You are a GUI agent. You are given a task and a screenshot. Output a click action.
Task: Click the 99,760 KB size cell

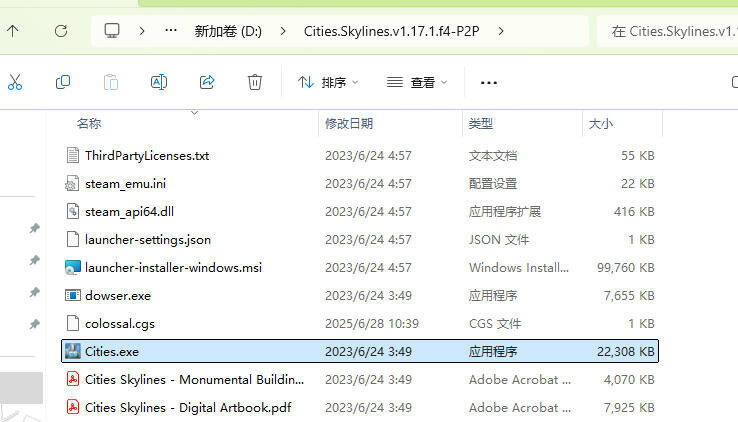pos(626,268)
